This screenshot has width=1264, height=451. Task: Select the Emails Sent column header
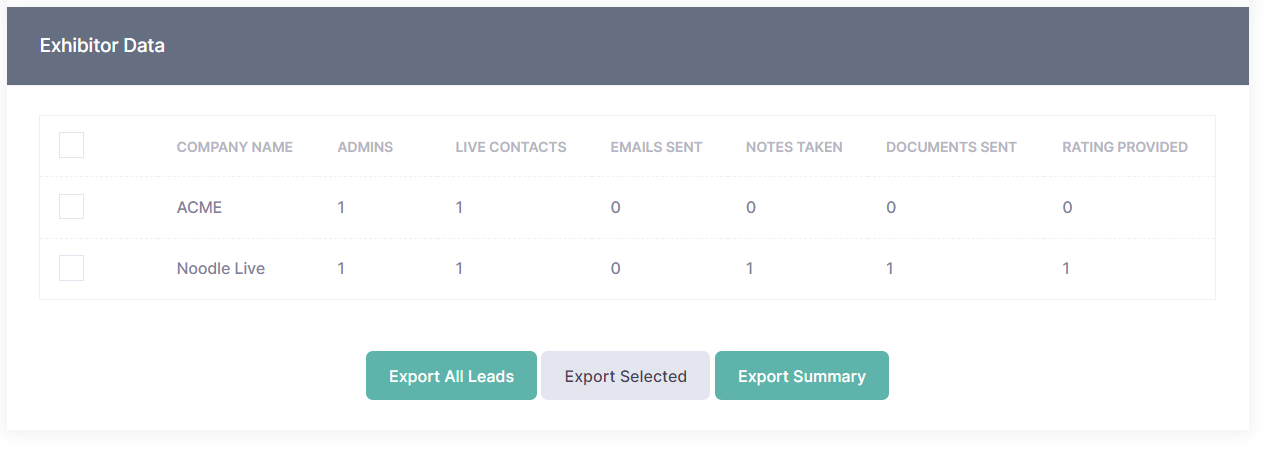click(656, 147)
